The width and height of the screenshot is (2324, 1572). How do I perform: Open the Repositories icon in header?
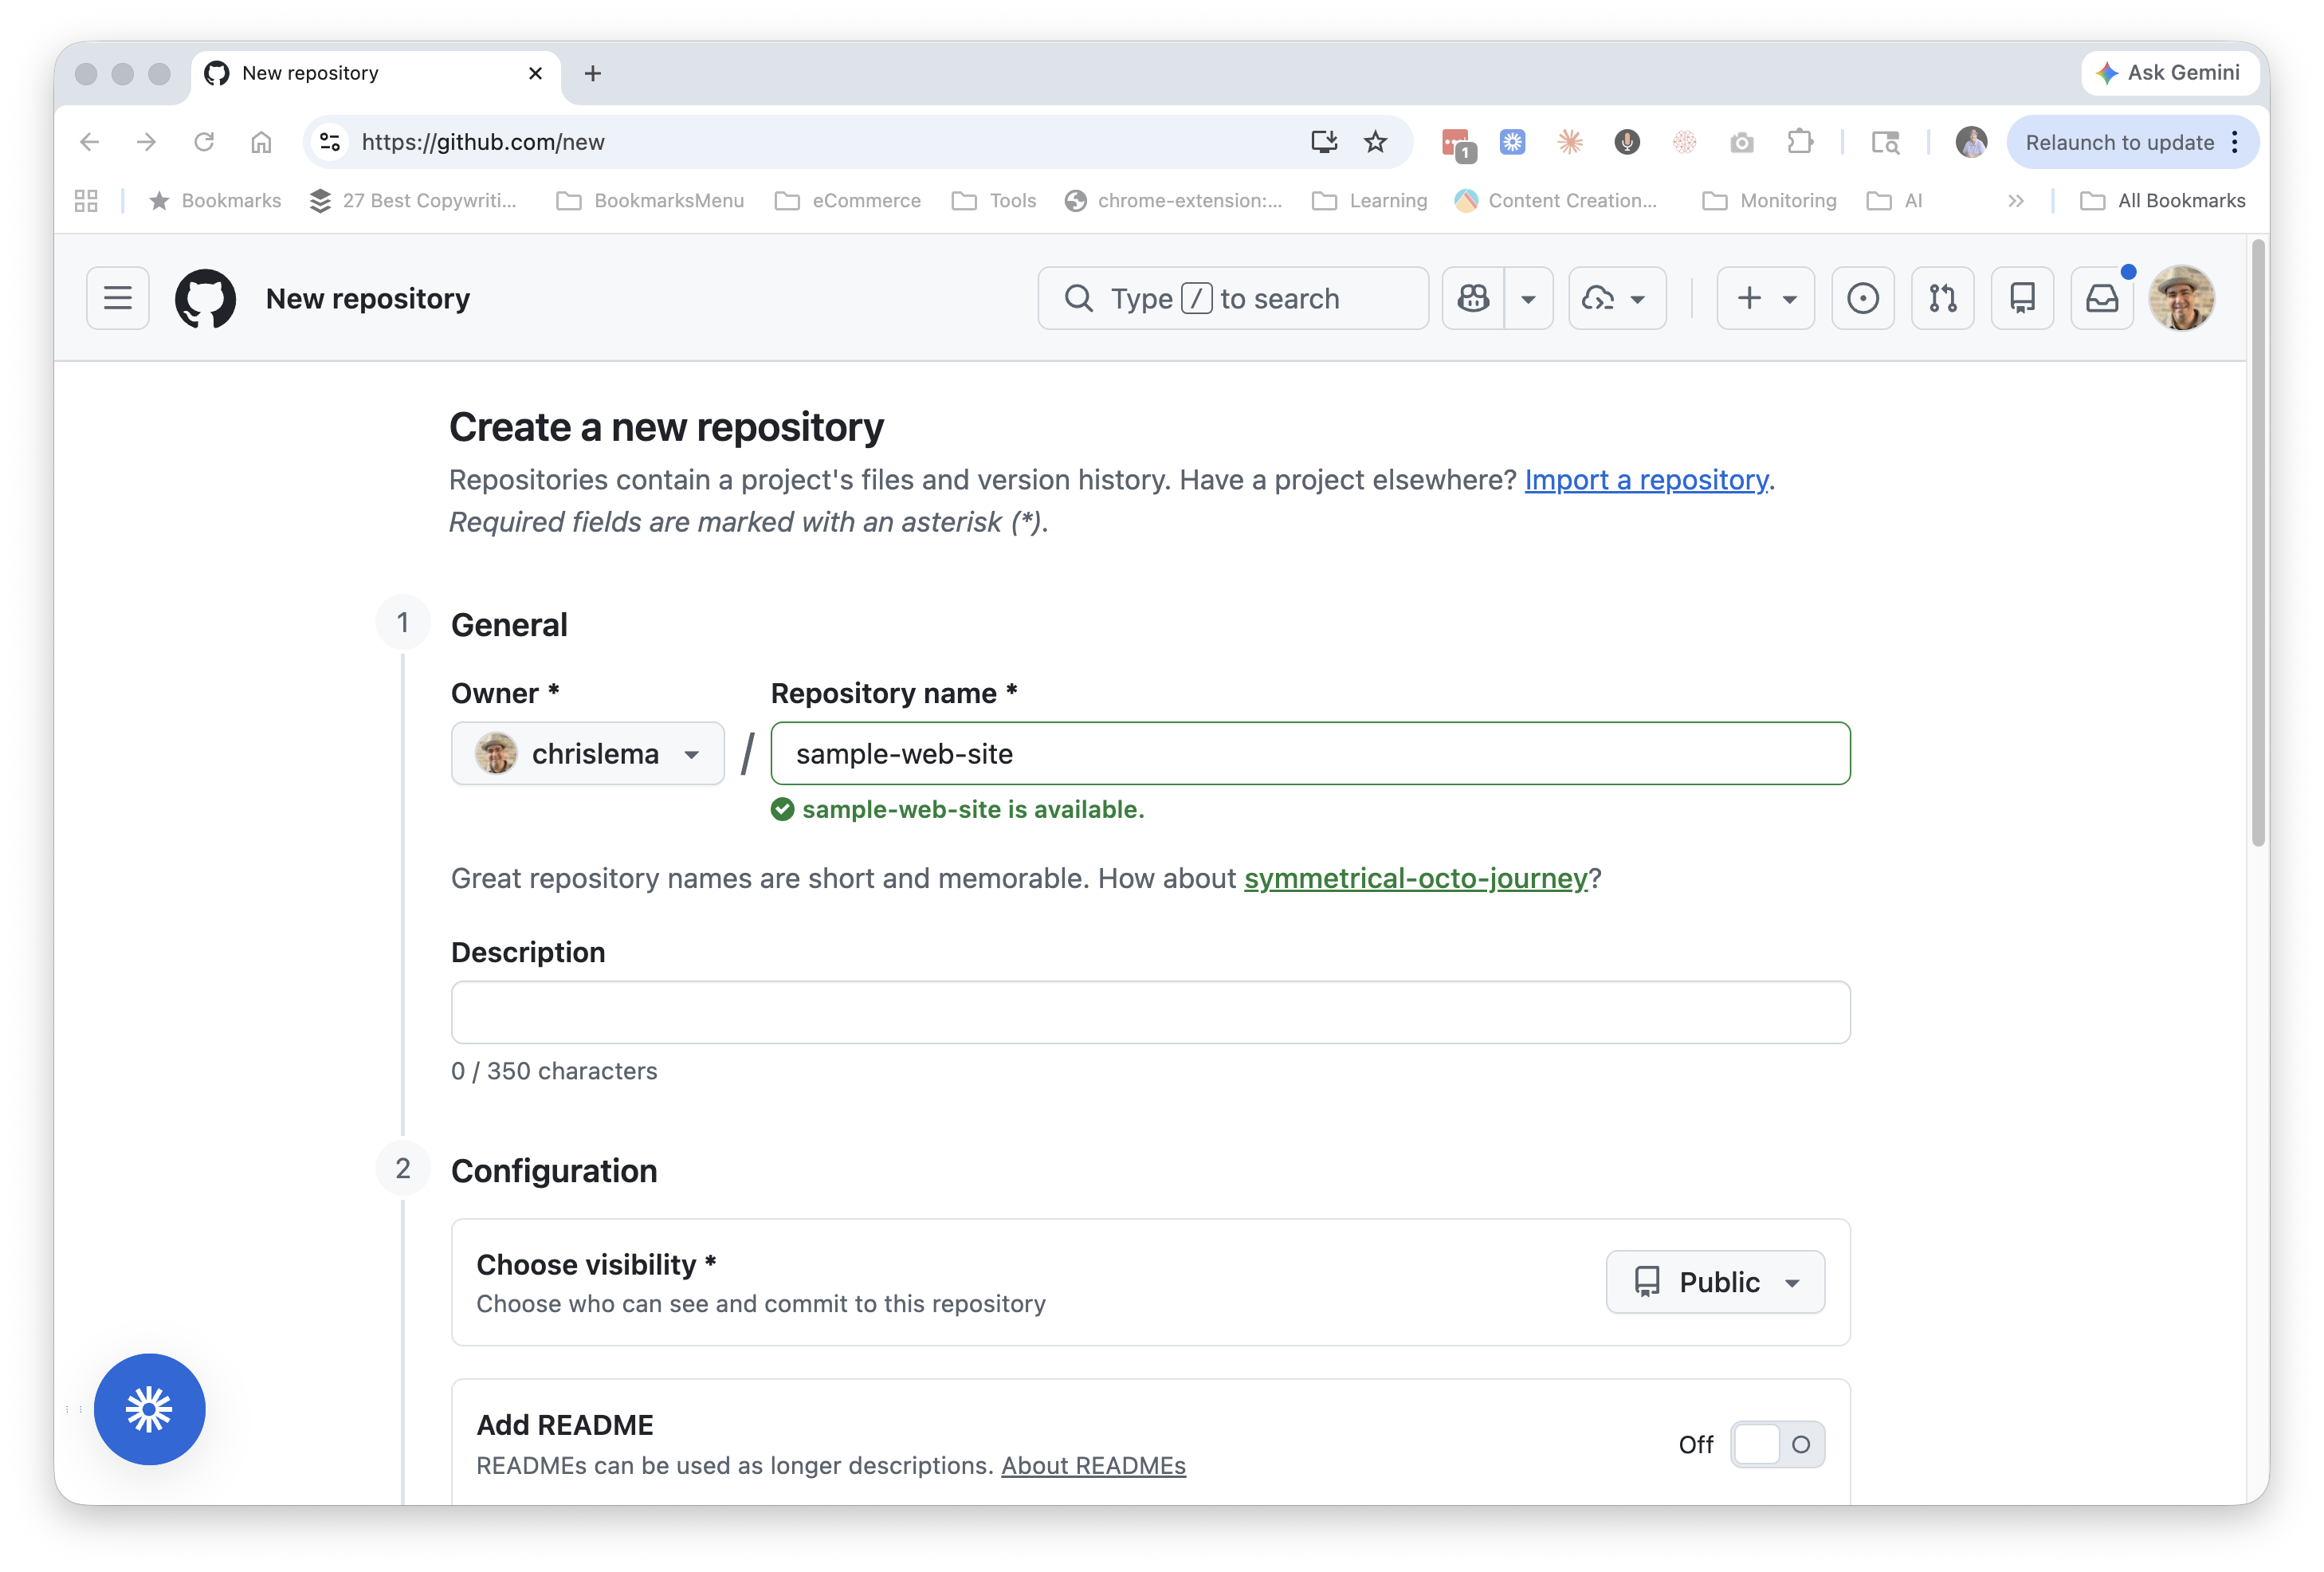(2022, 298)
